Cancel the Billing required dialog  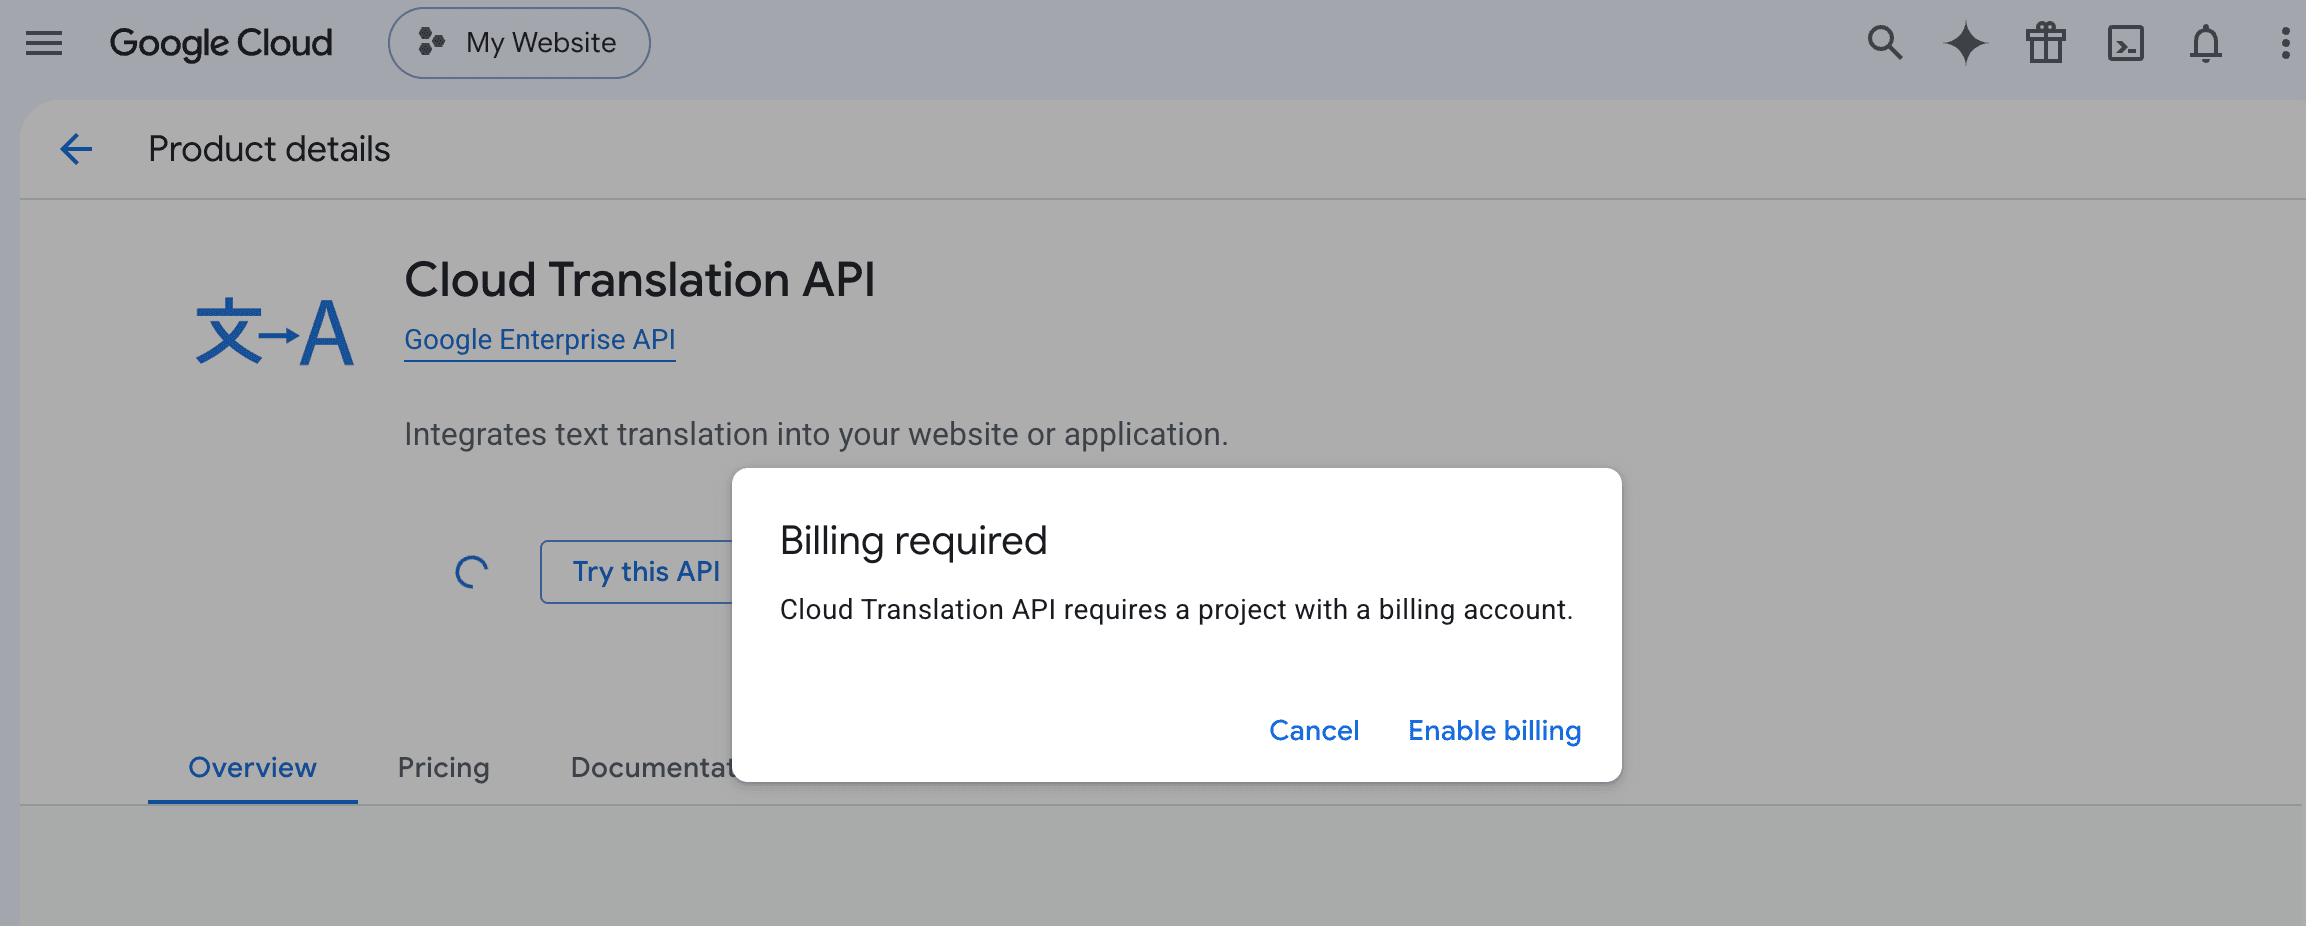pos(1314,731)
